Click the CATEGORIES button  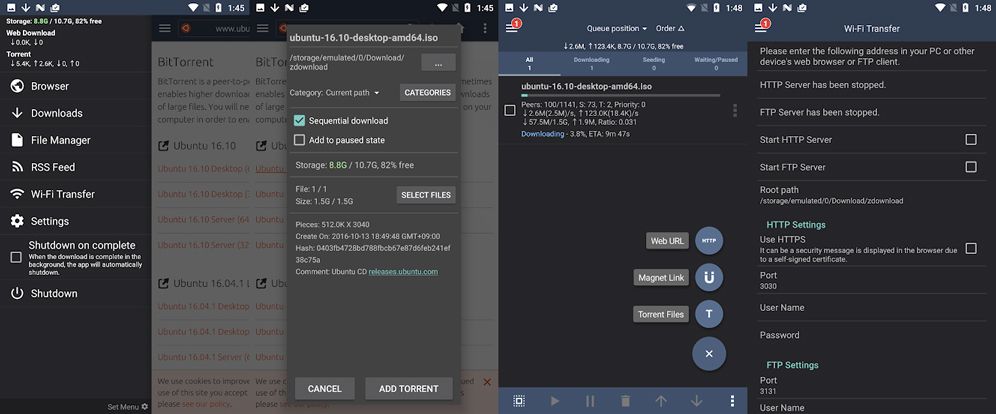(427, 93)
